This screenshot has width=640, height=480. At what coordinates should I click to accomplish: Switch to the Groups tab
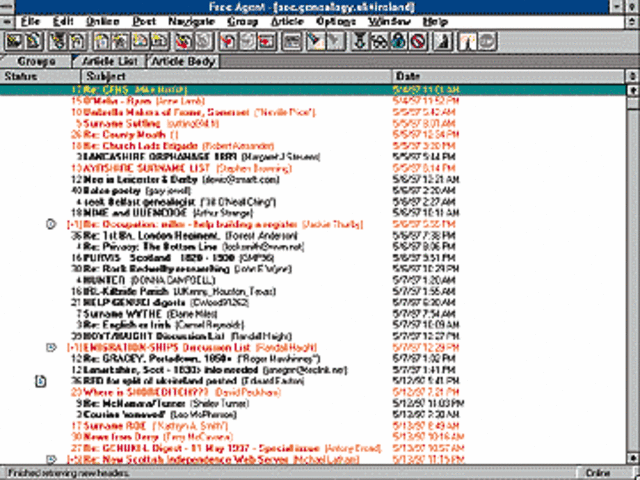[x=36, y=61]
